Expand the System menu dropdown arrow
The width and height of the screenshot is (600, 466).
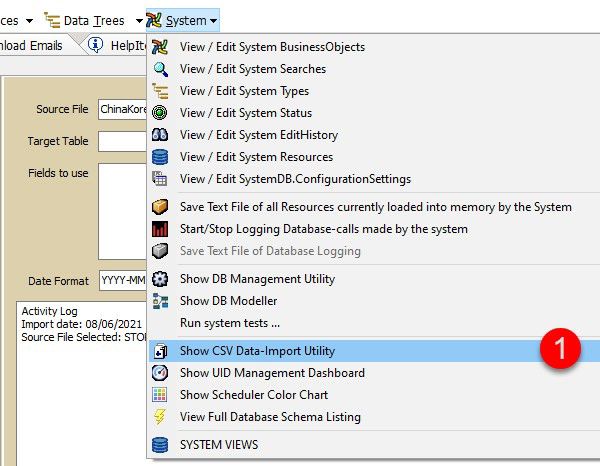(214, 21)
